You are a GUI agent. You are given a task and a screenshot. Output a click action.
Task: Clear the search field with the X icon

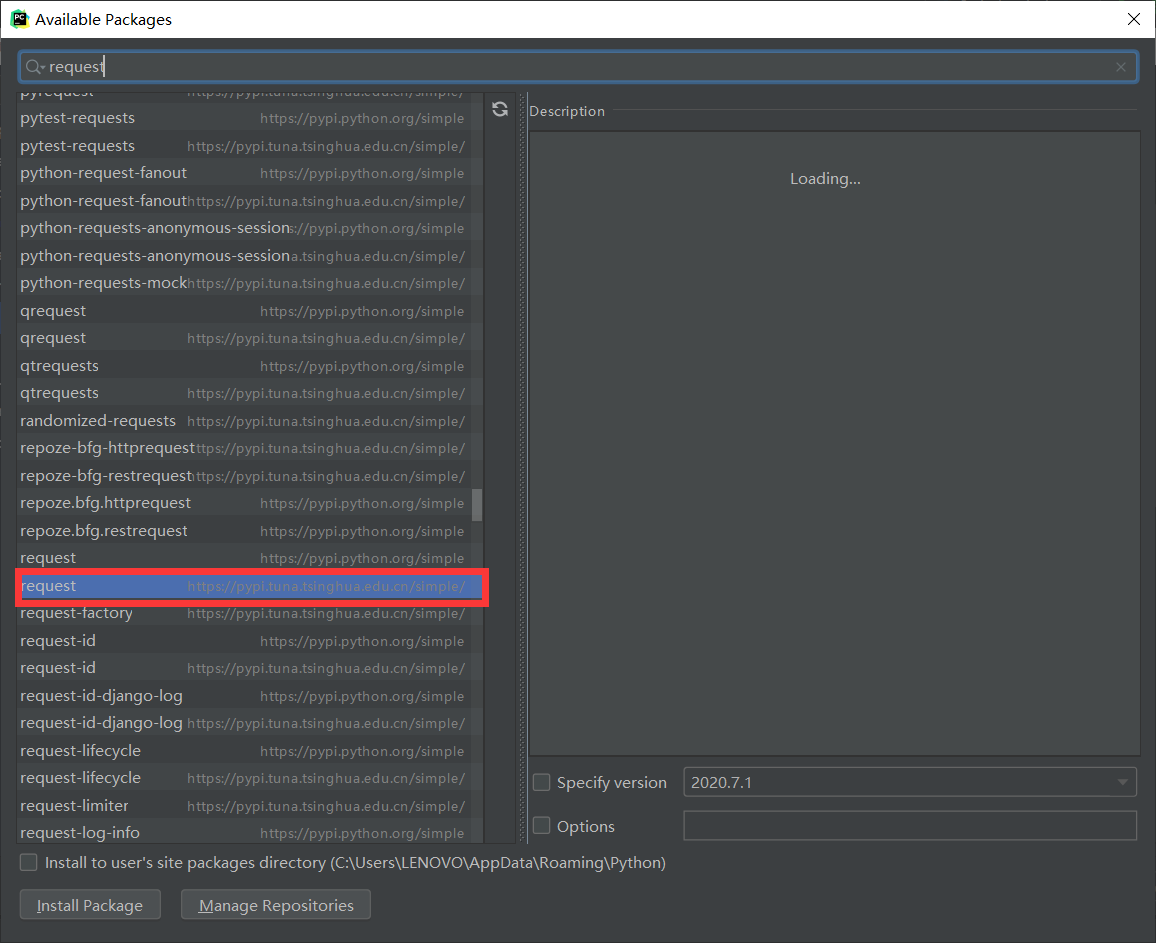(1121, 67)
